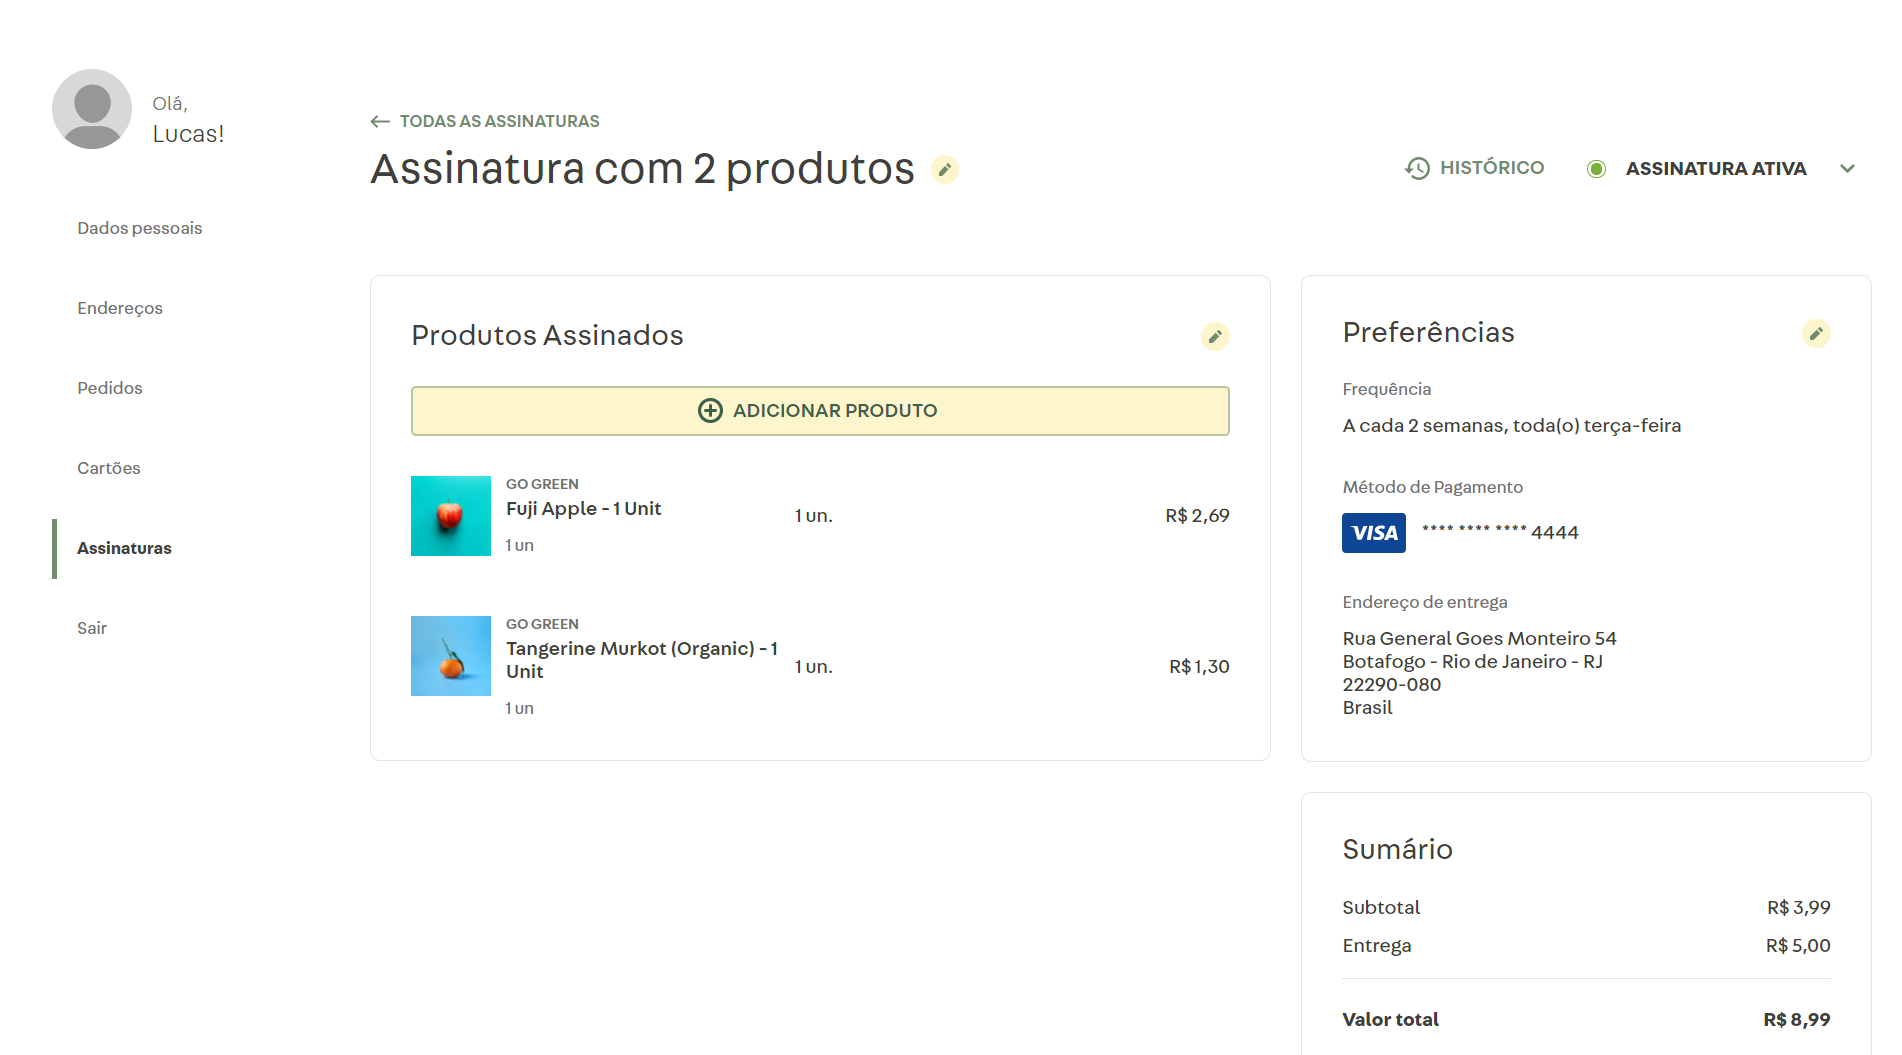Return via Todas as Assinaturas link
Screen dimensions: 1902x1055
[x=499, y=122]
